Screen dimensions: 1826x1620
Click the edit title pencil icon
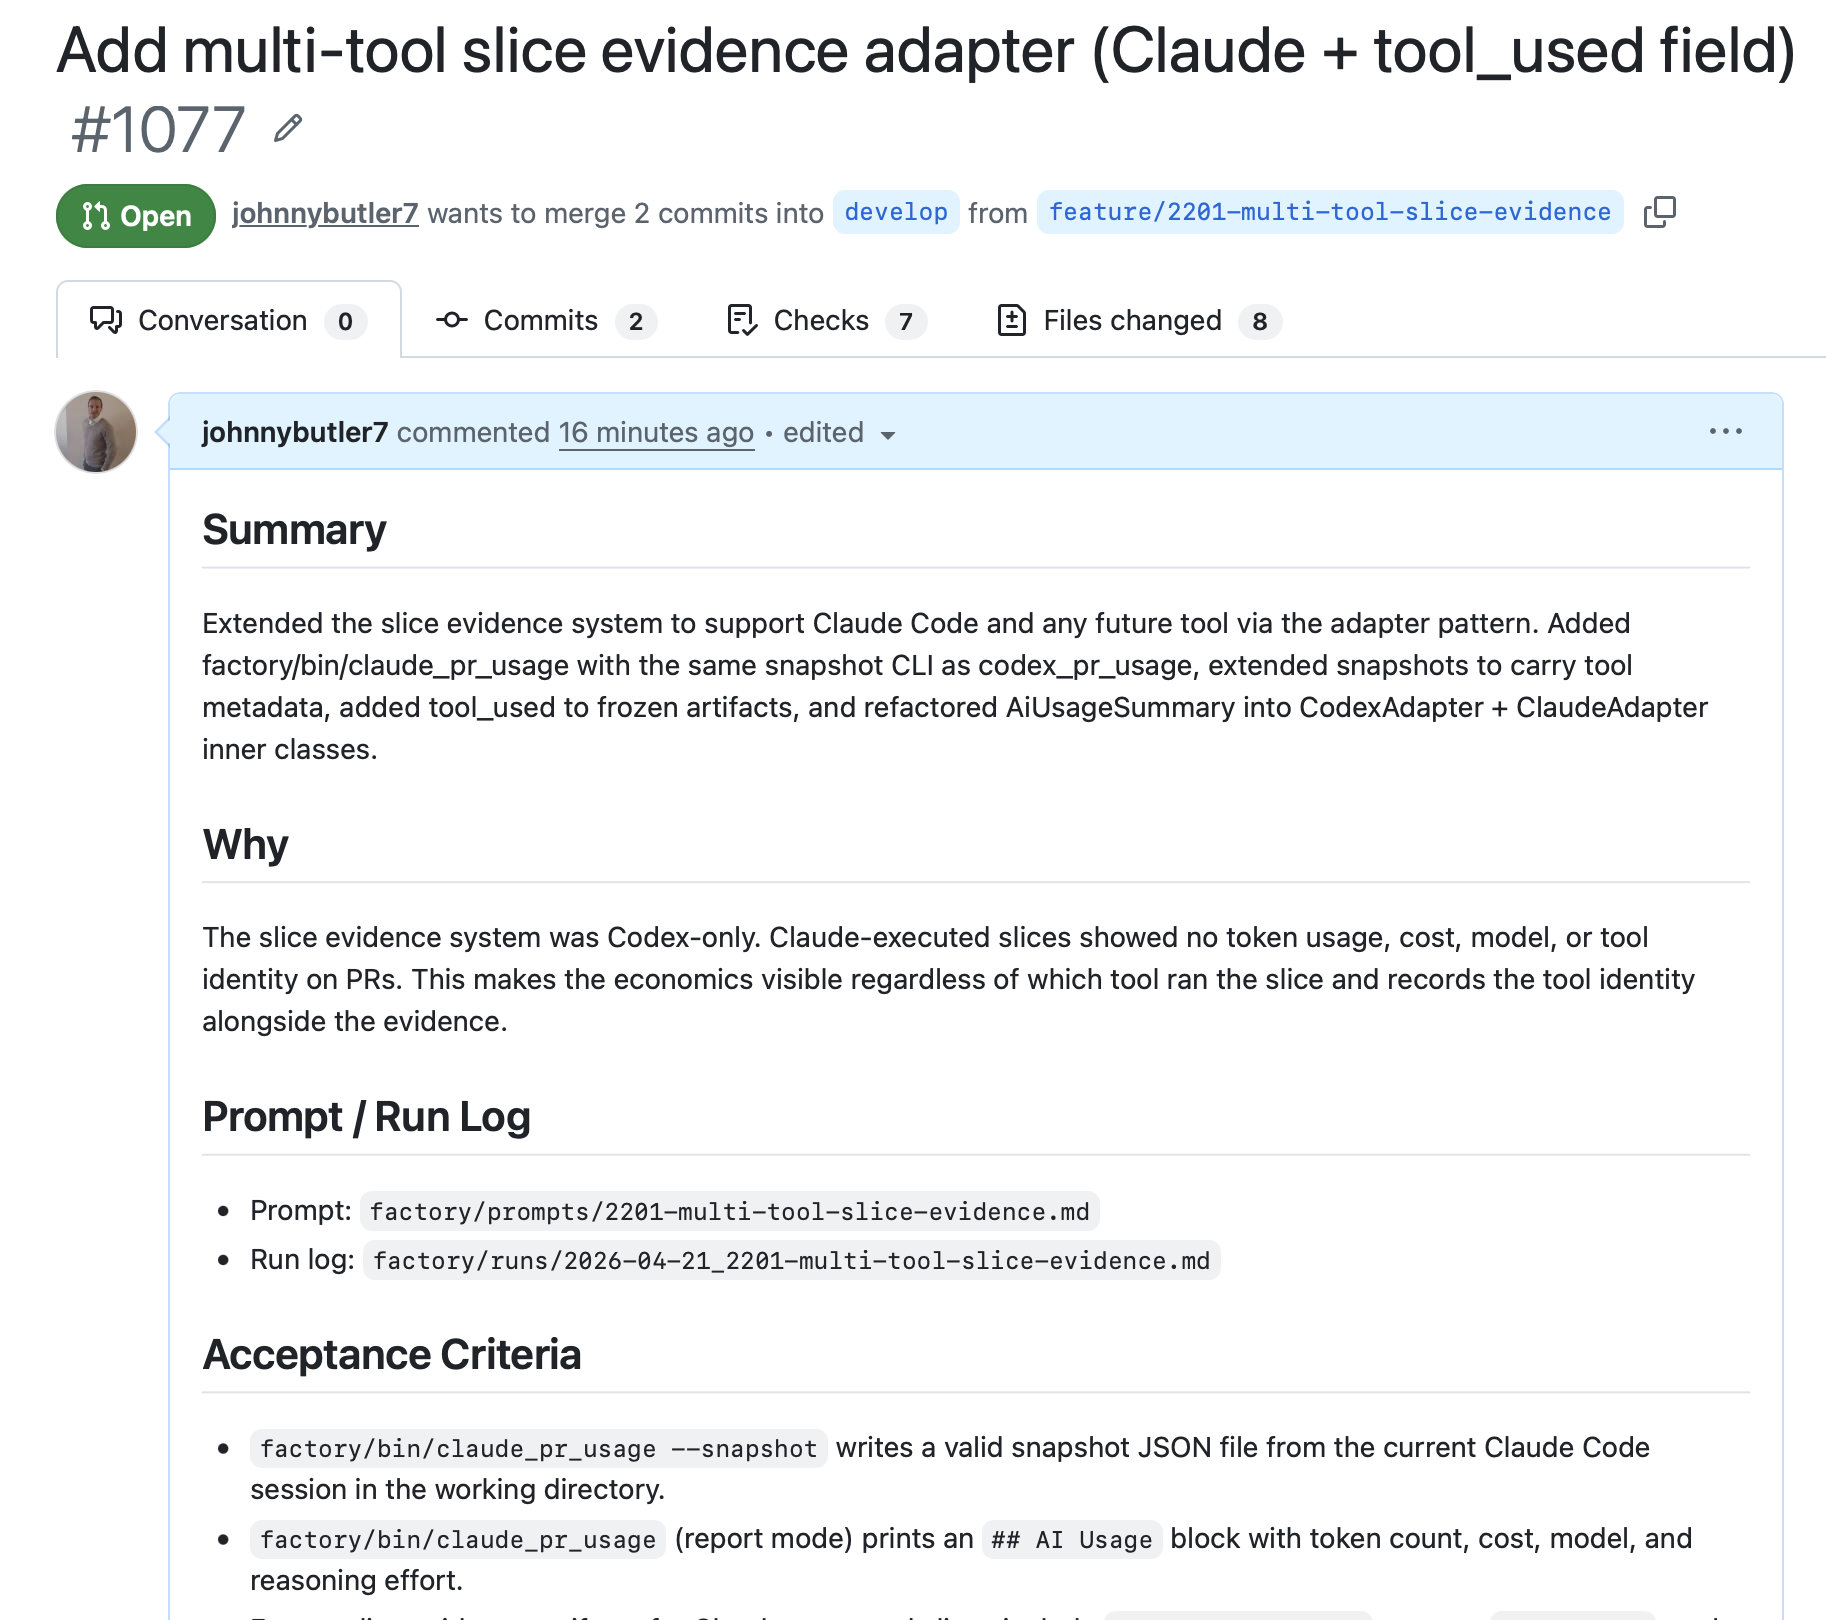288,129
